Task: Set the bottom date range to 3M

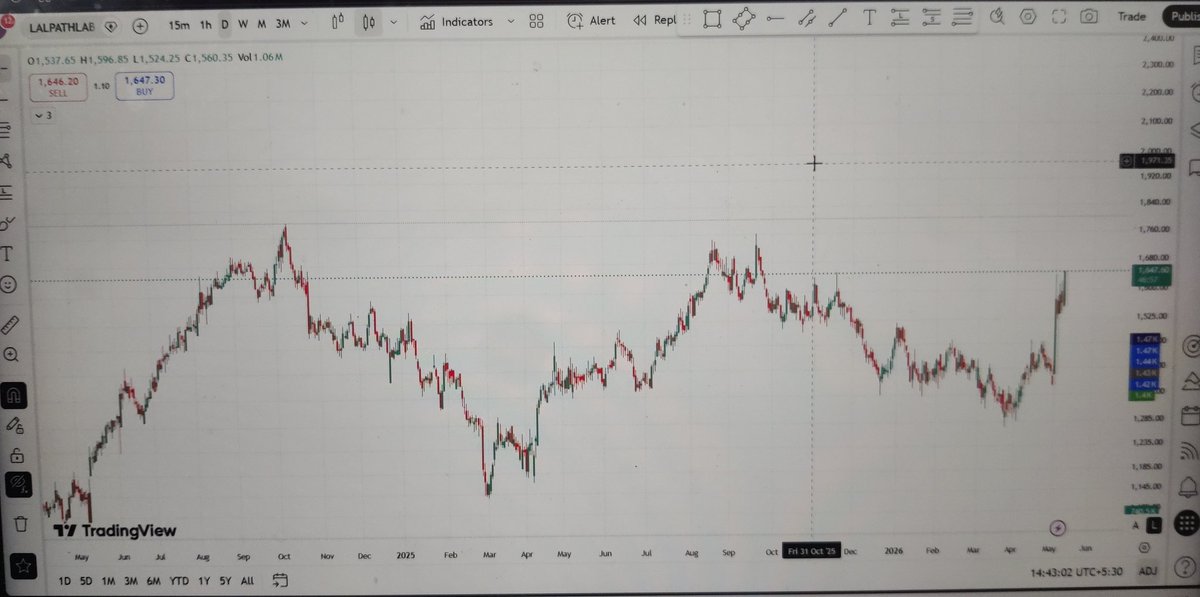Action: [130, 581]
